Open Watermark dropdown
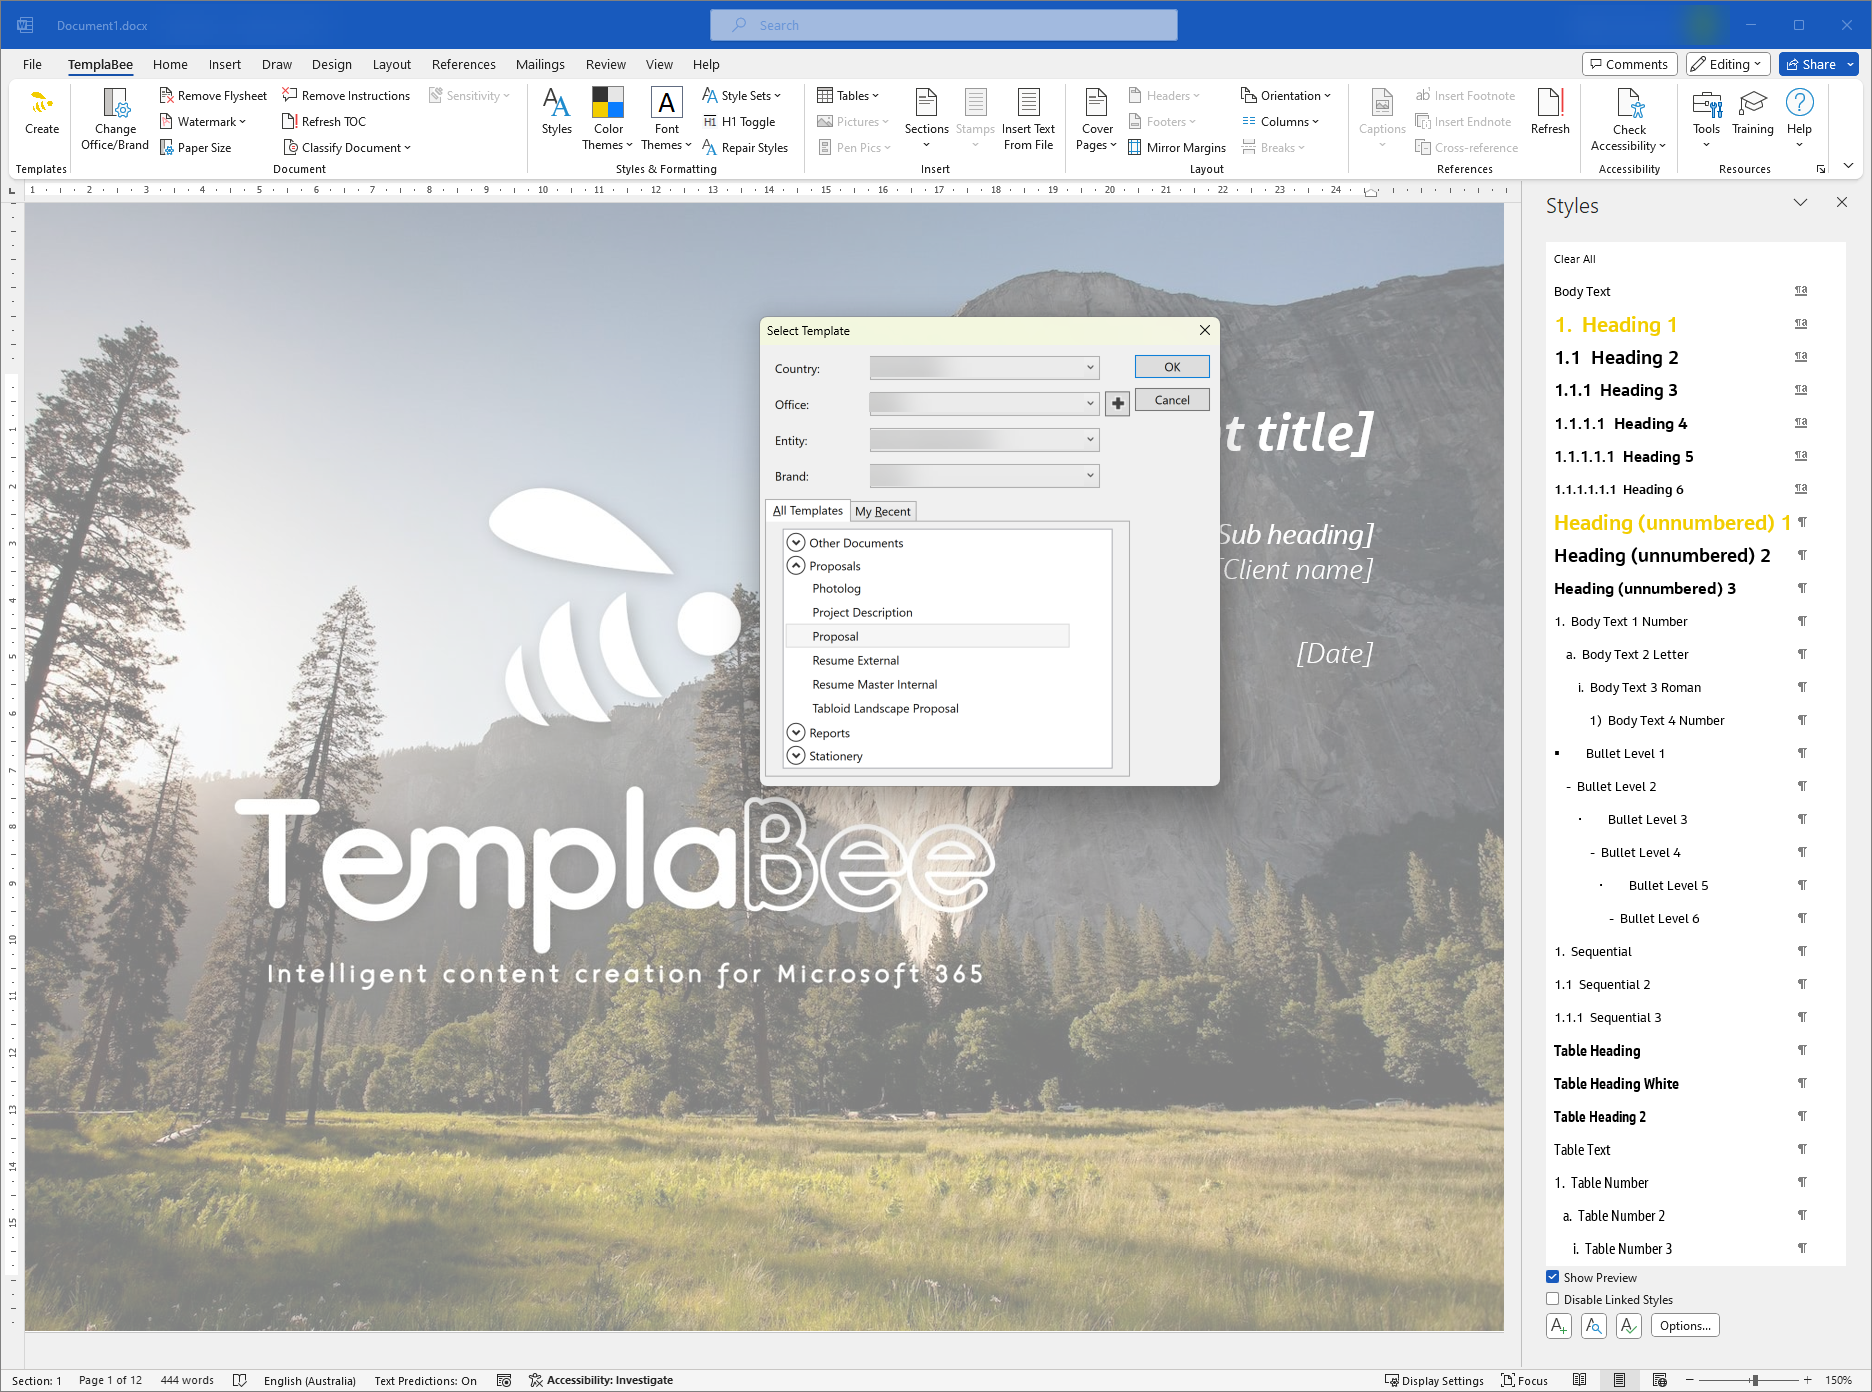 tap(202, 121)
